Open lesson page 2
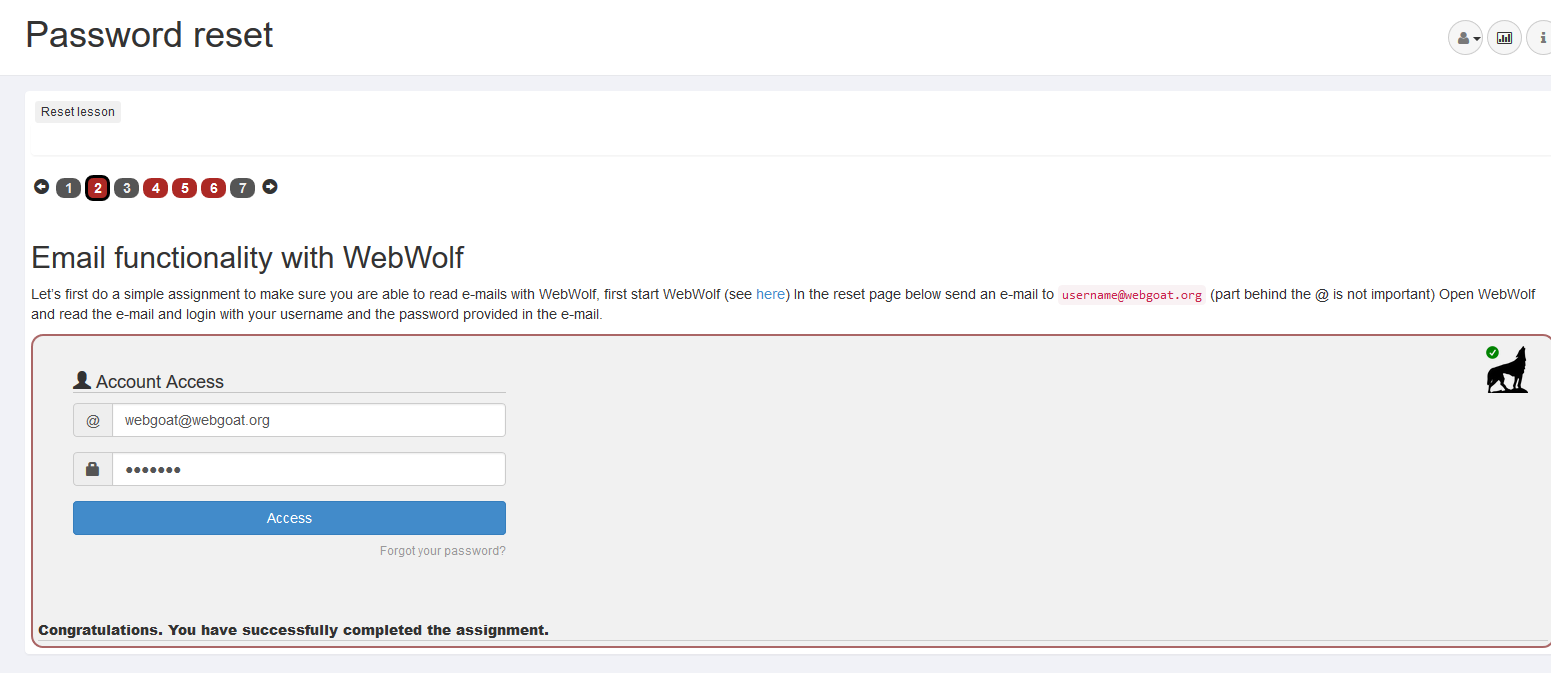 coord(97,188)
